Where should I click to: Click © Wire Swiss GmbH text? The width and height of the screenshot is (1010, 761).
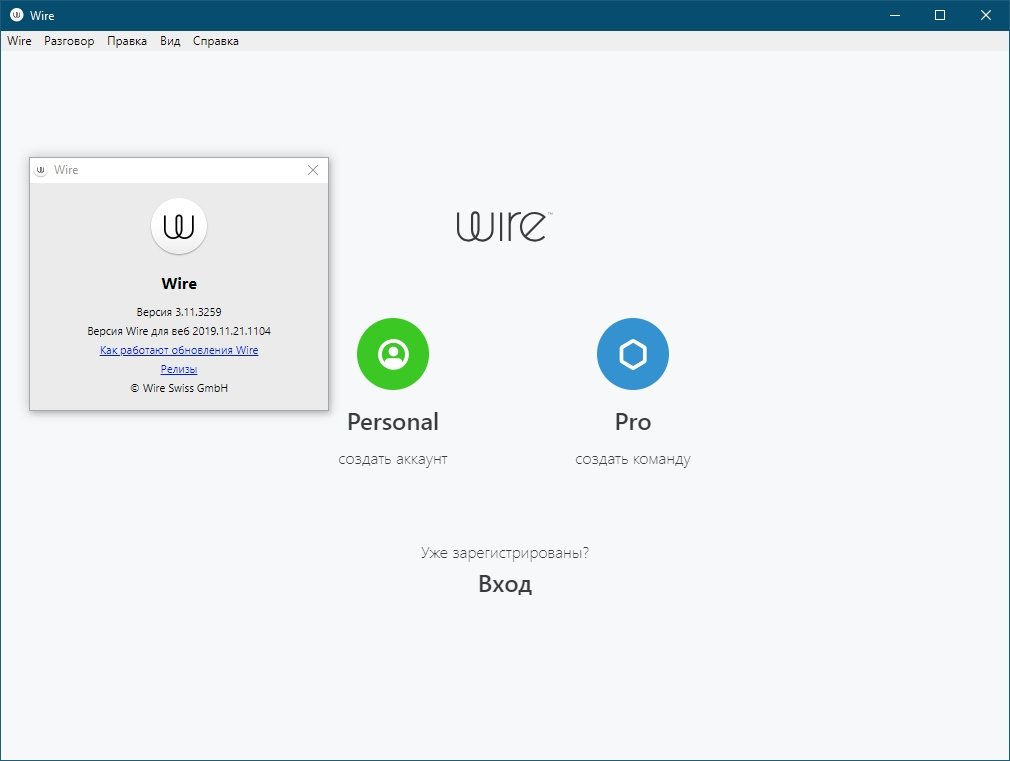click(x=179, y=388)
